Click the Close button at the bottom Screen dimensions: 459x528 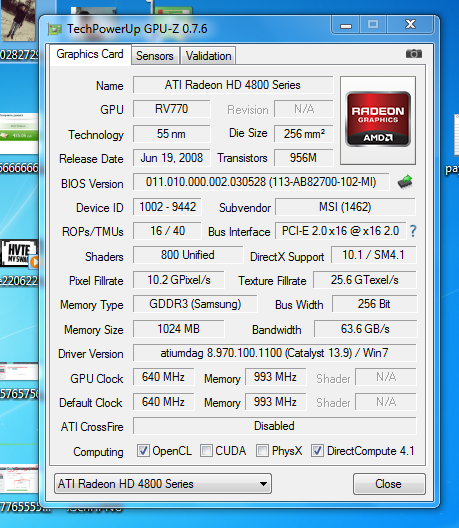389,484
